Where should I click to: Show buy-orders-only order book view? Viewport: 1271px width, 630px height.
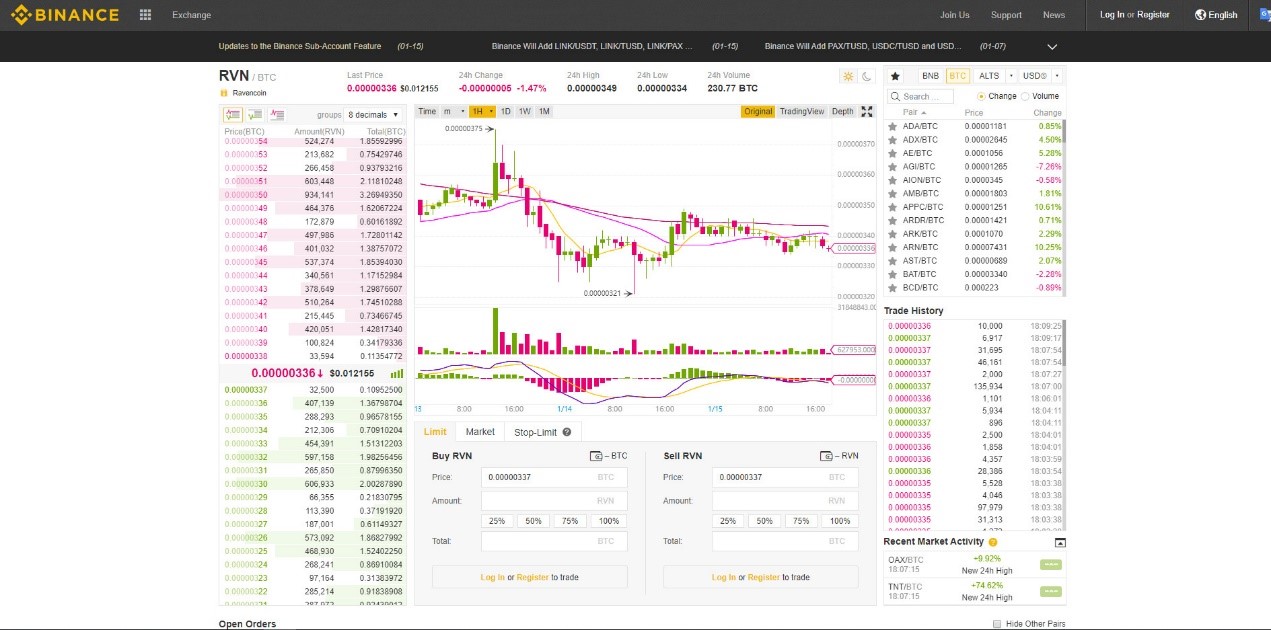[255, 115]
